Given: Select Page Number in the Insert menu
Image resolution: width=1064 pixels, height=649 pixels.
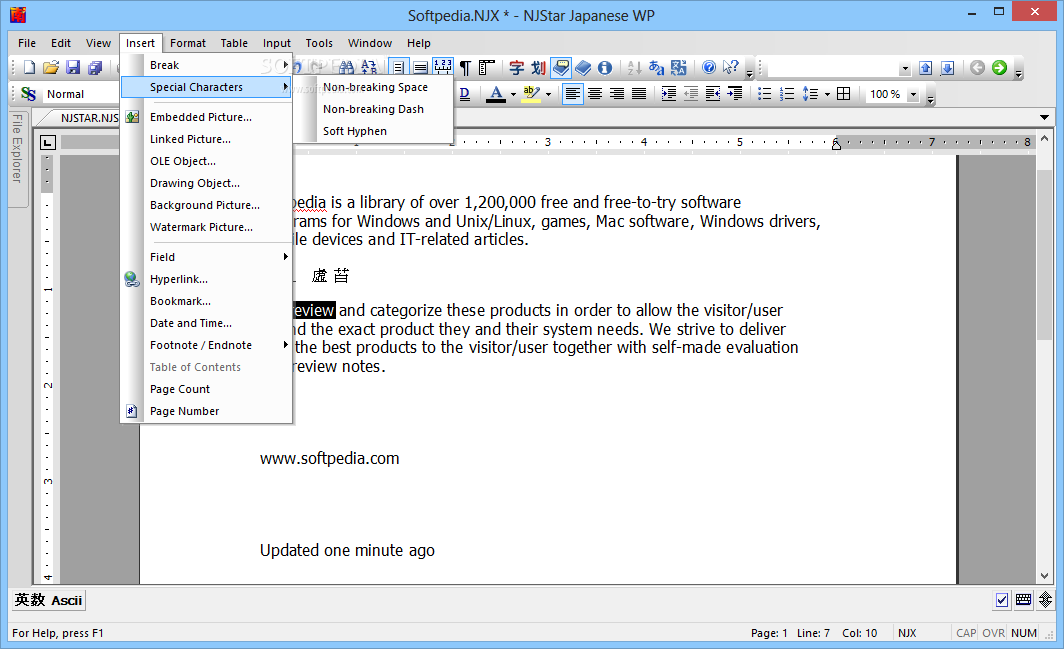Looking at the screenshot, I should (x=206, y=411).
